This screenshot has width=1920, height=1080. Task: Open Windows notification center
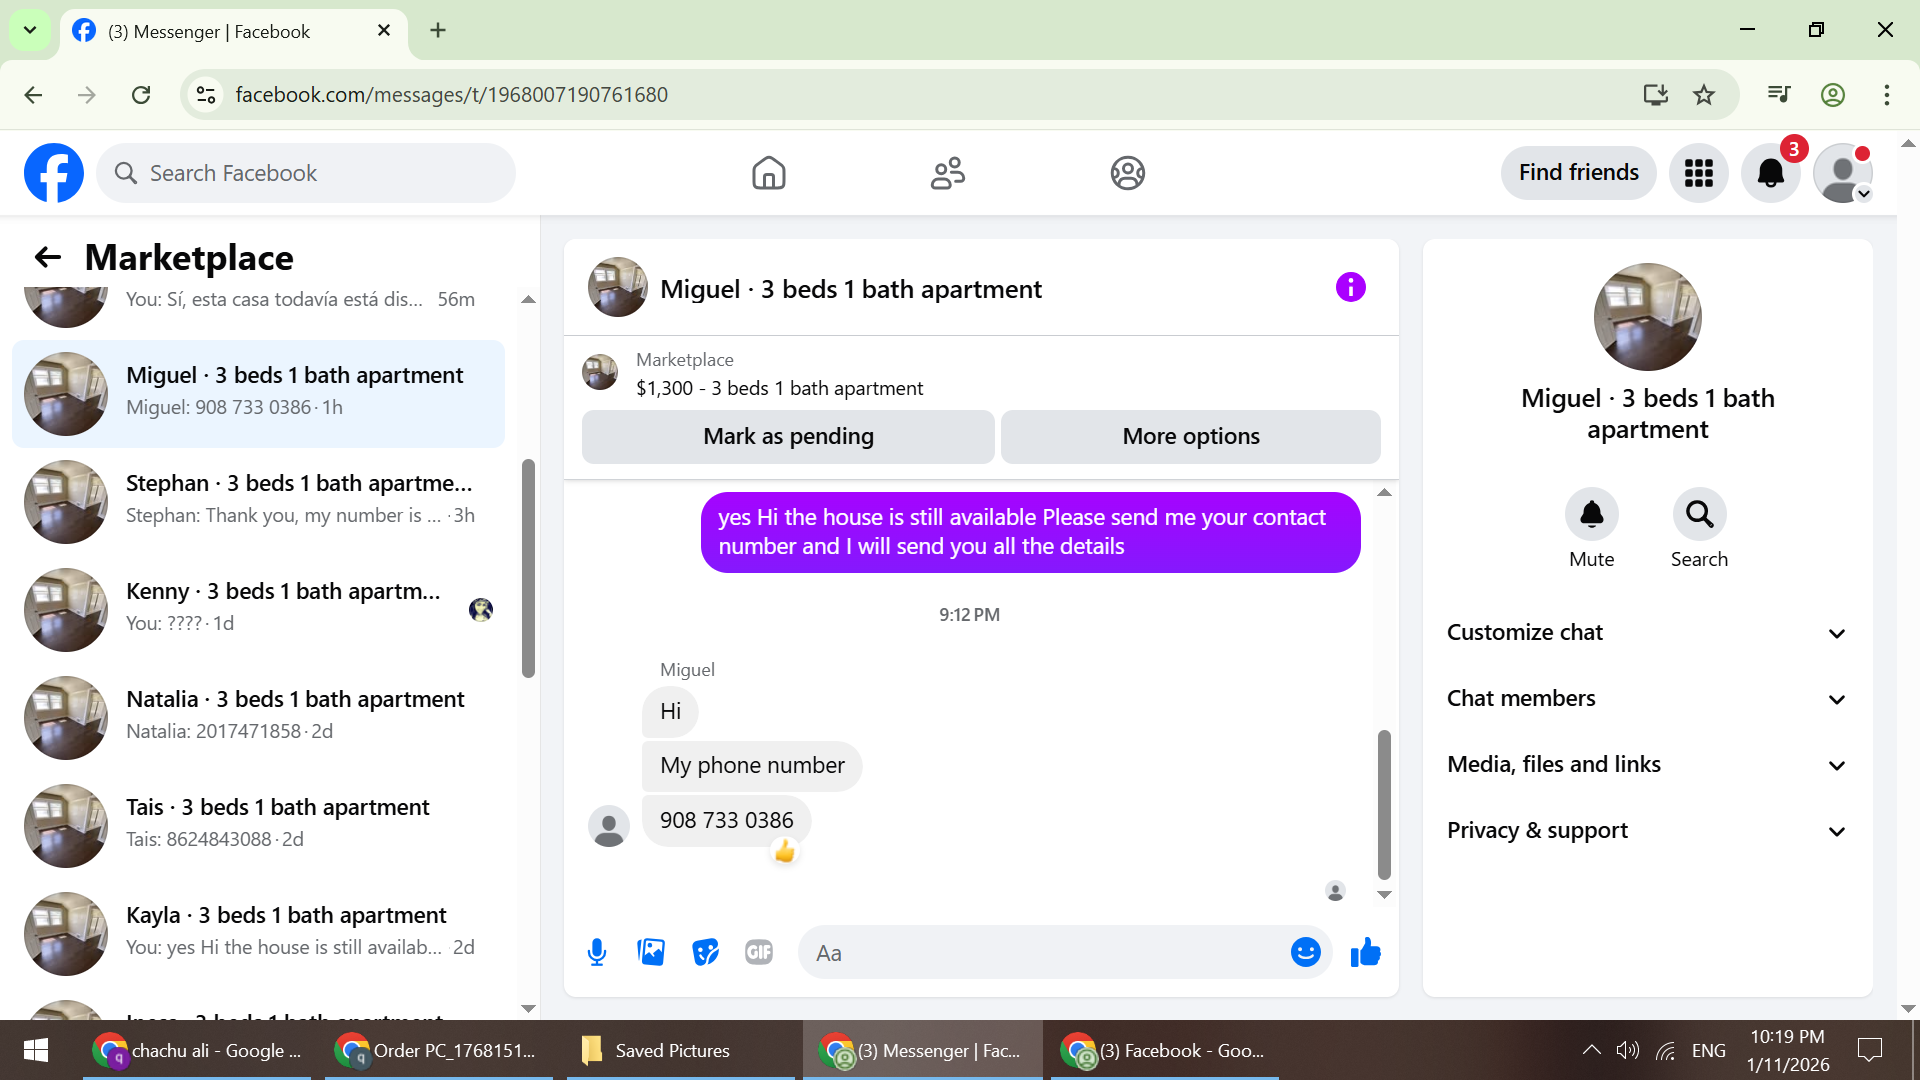click(x=1869, y=1050)
